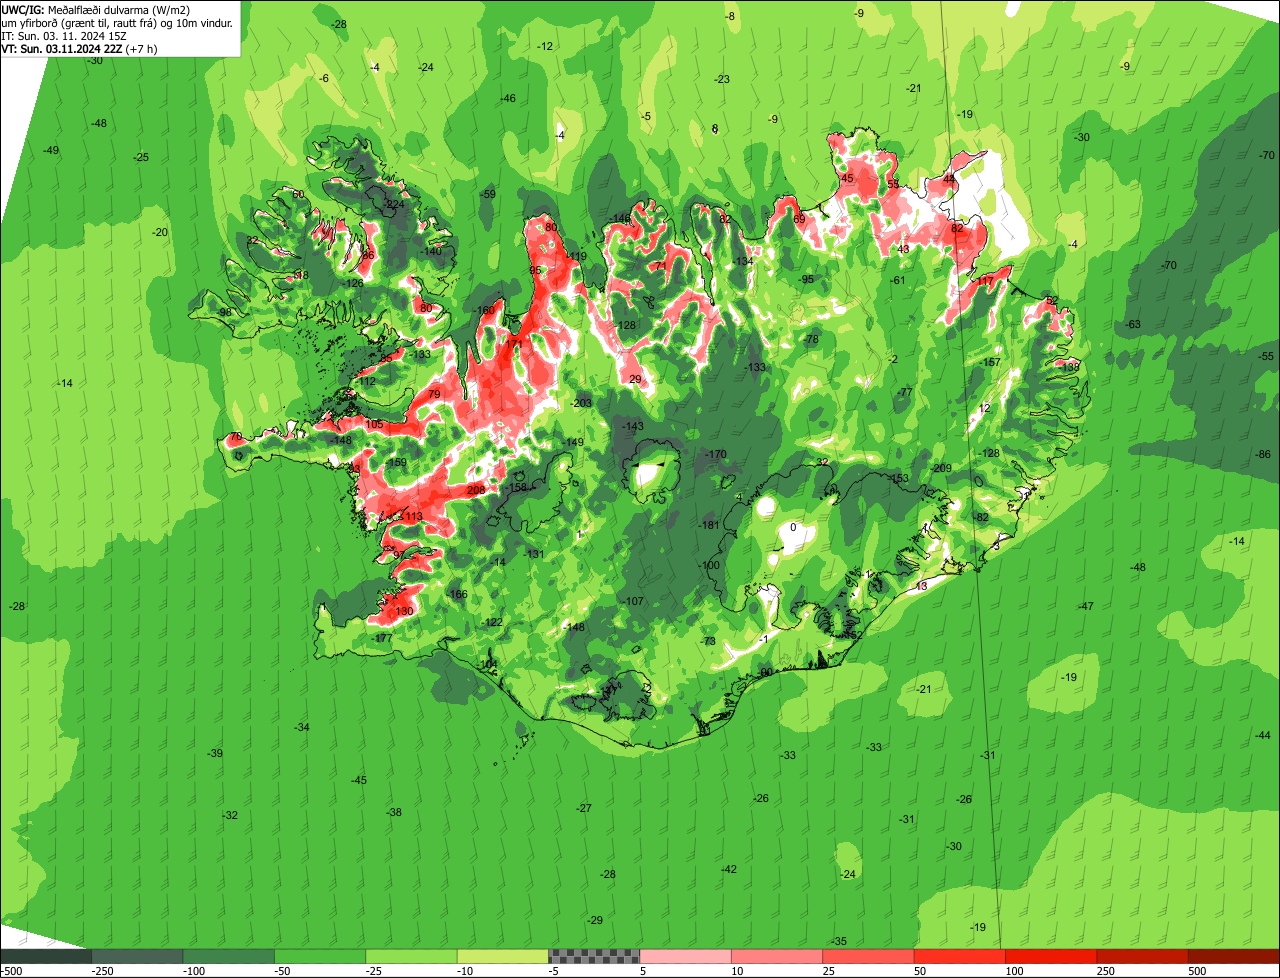Click the ocean value '-45' southwest of Iceland

point(359,780)
